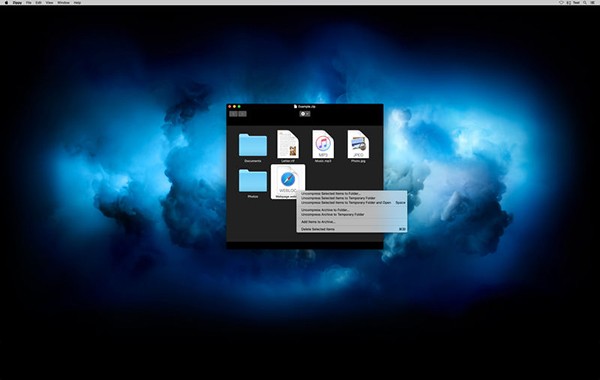Open the Documents folder icon
Image resolution: width=600 pixels, height=380 pixels.
click(x=253, y=145)
